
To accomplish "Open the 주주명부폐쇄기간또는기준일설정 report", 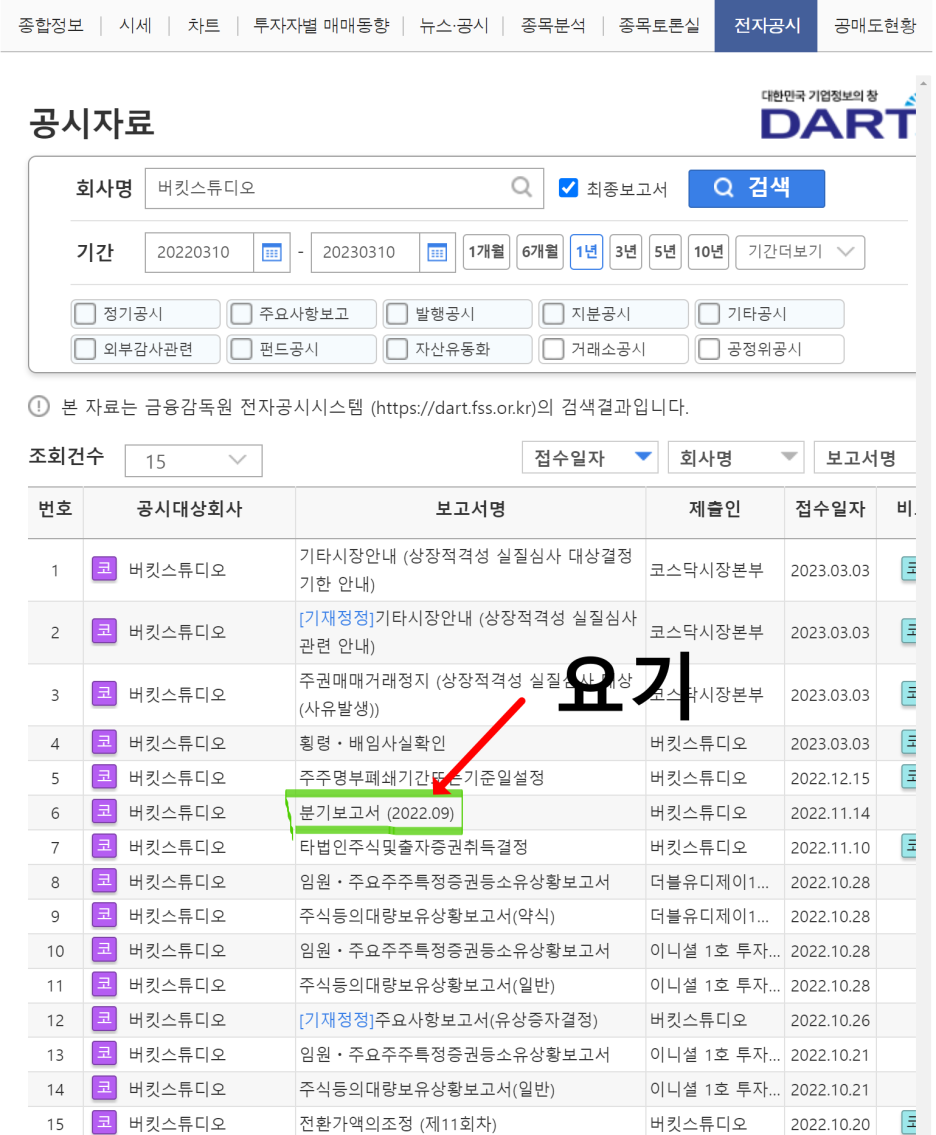I will coord(421,777).
